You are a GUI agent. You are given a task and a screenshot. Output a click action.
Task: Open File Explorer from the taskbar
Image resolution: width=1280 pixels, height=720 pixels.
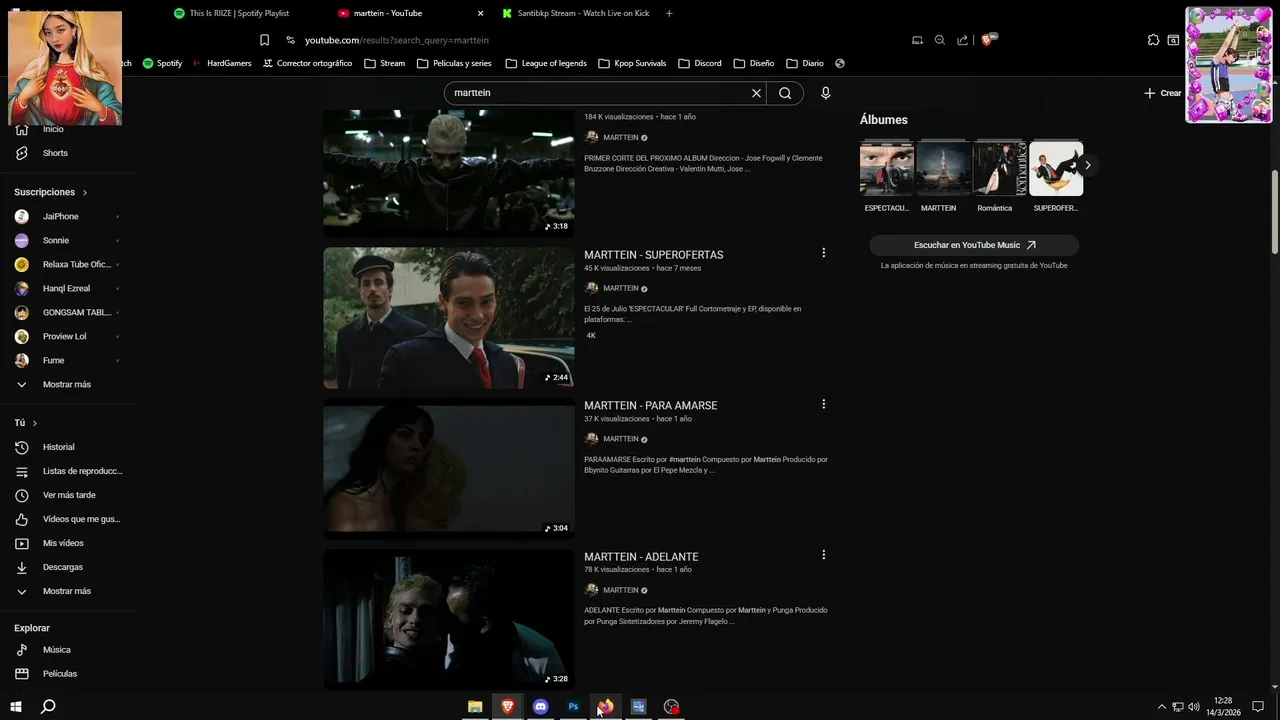point(475,707)
